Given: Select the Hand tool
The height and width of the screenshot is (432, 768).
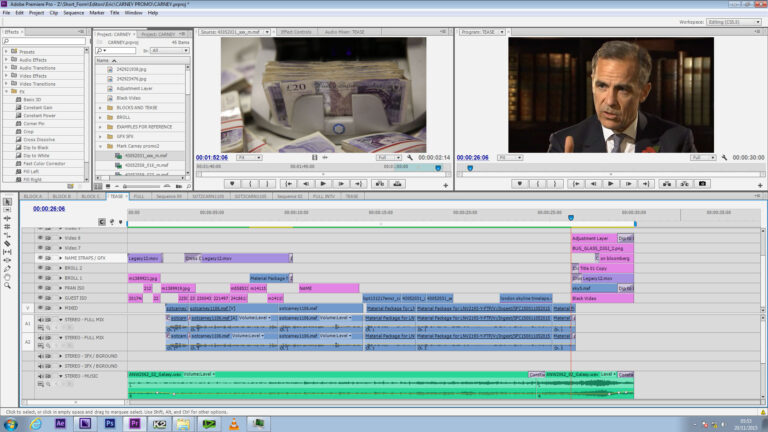Looking at the screenshot, I should coord(7,277).
